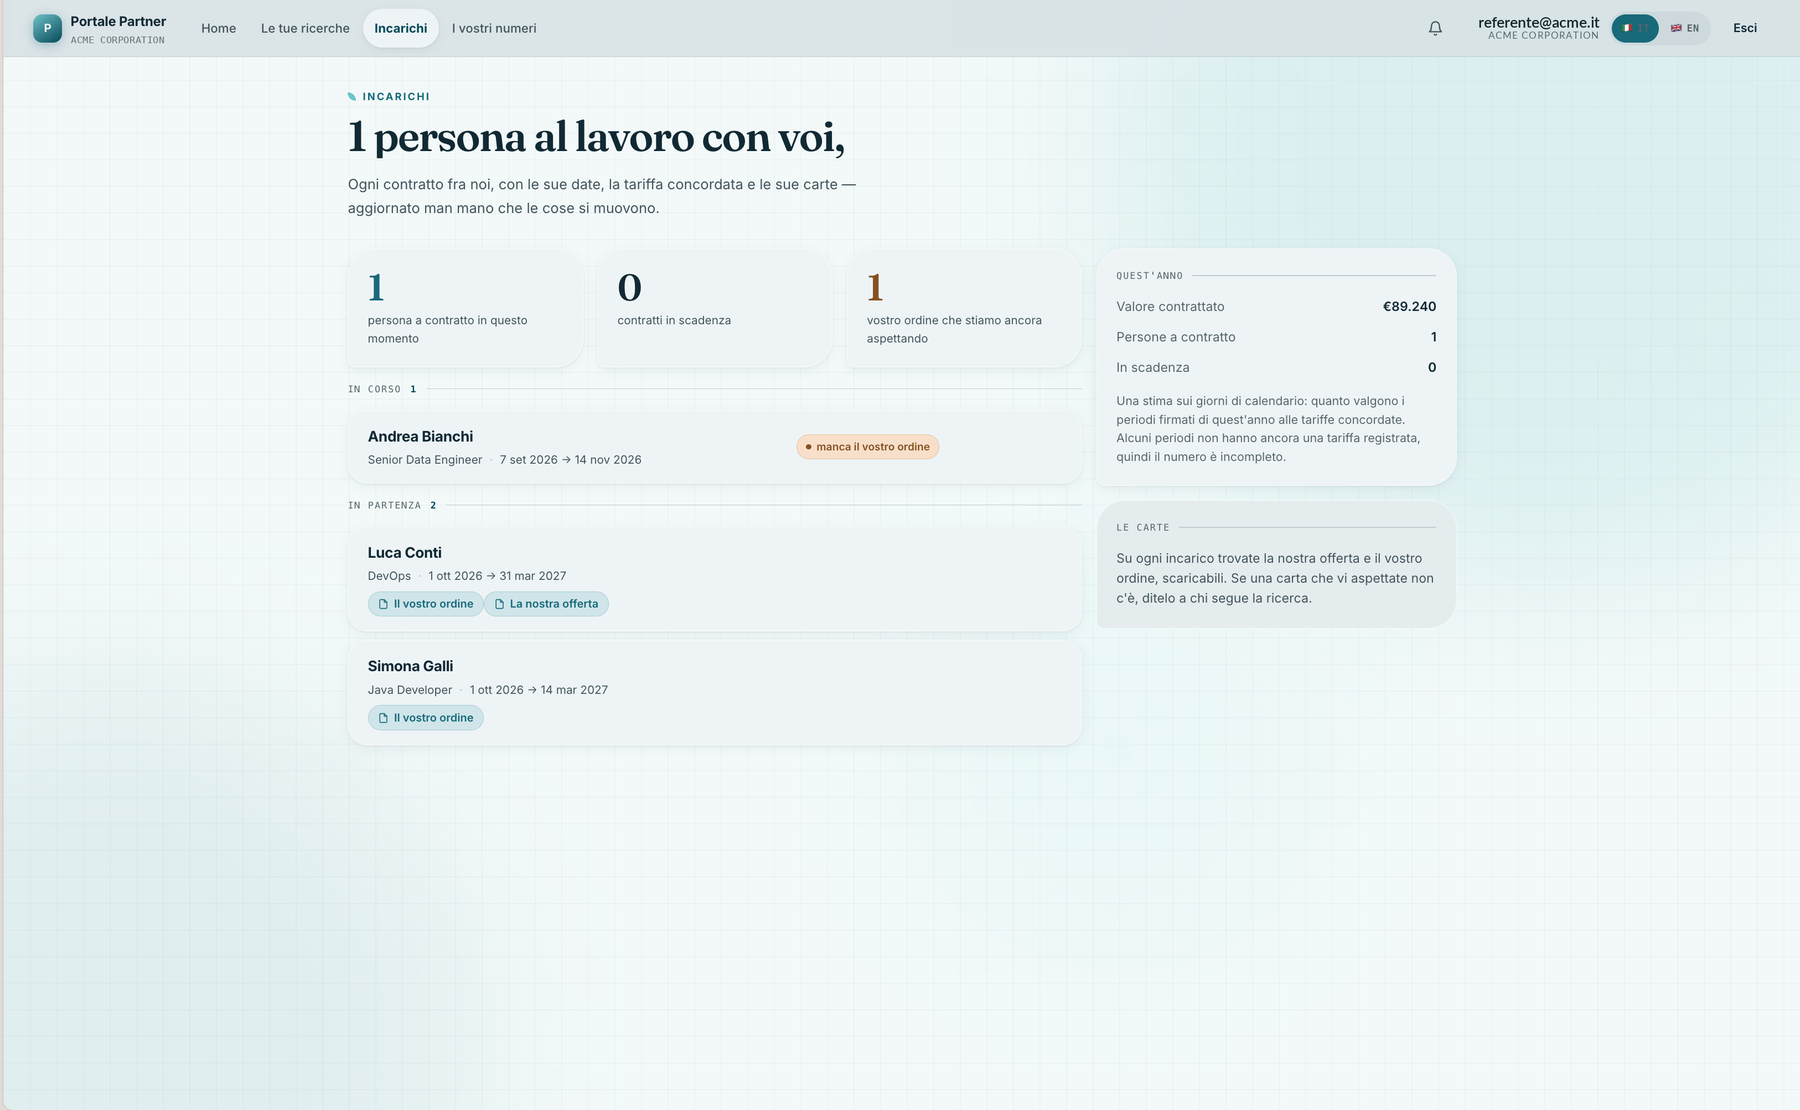1800x1110 pixels.
Task: Log out with the Esci button
Action: pos(1745,28)
